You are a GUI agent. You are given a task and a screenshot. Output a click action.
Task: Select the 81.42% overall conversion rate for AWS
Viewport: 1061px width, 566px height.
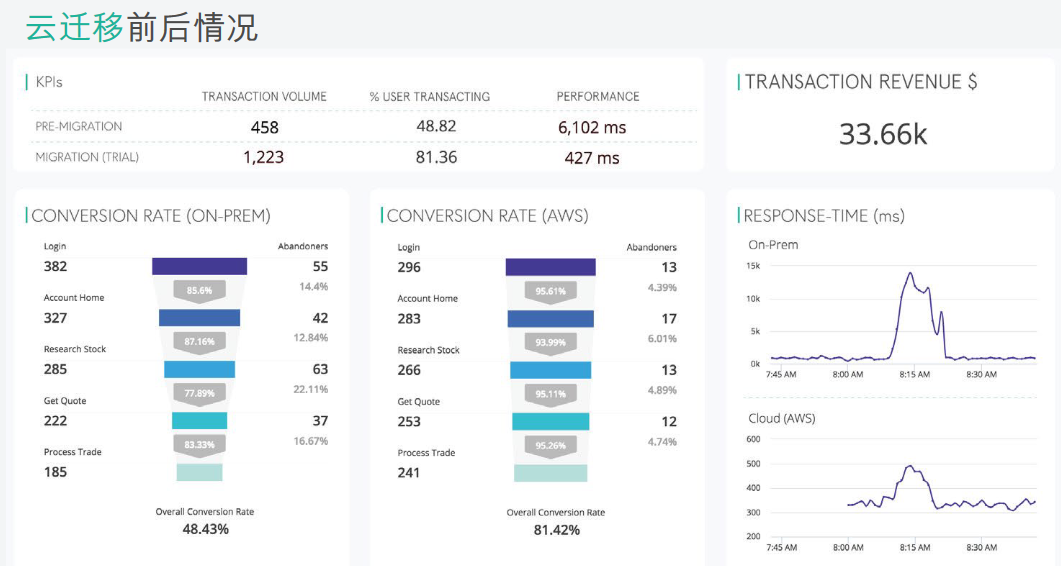[556, 530]
